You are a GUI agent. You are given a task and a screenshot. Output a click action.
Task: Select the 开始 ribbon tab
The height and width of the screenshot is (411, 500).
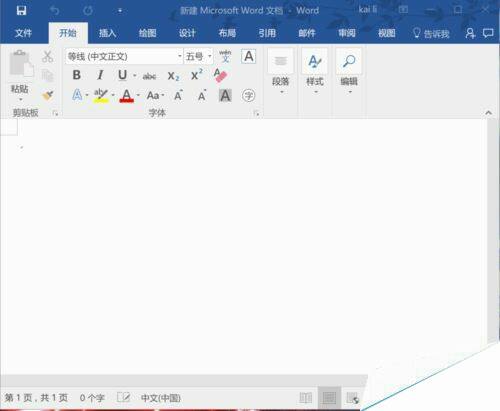pos(68,33)
